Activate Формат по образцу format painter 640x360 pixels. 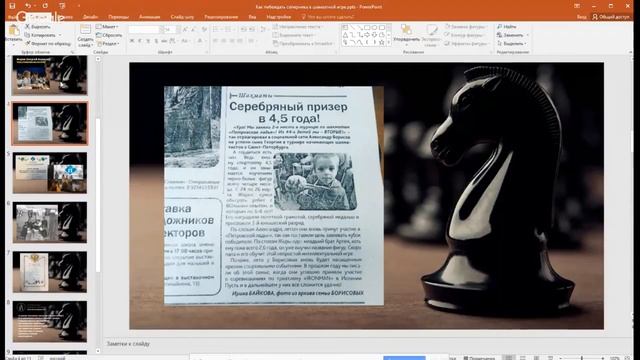[47, 43]
